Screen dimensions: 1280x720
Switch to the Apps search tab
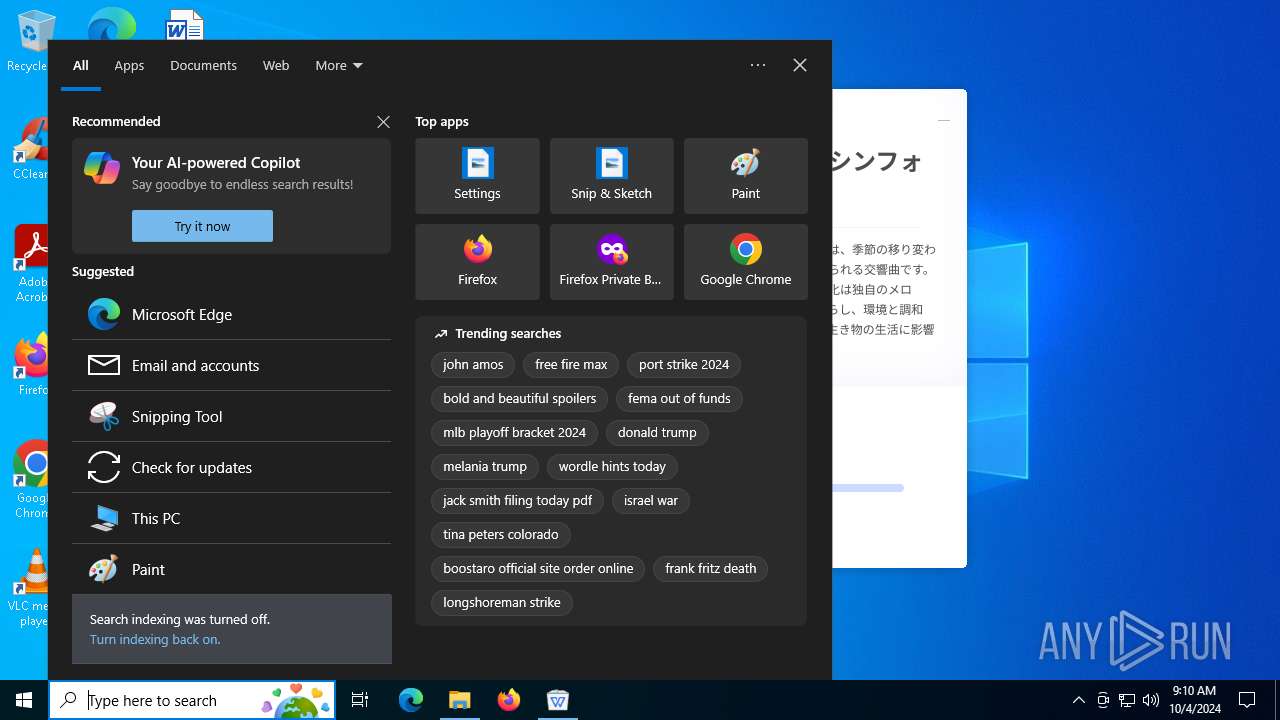point(129,65)
